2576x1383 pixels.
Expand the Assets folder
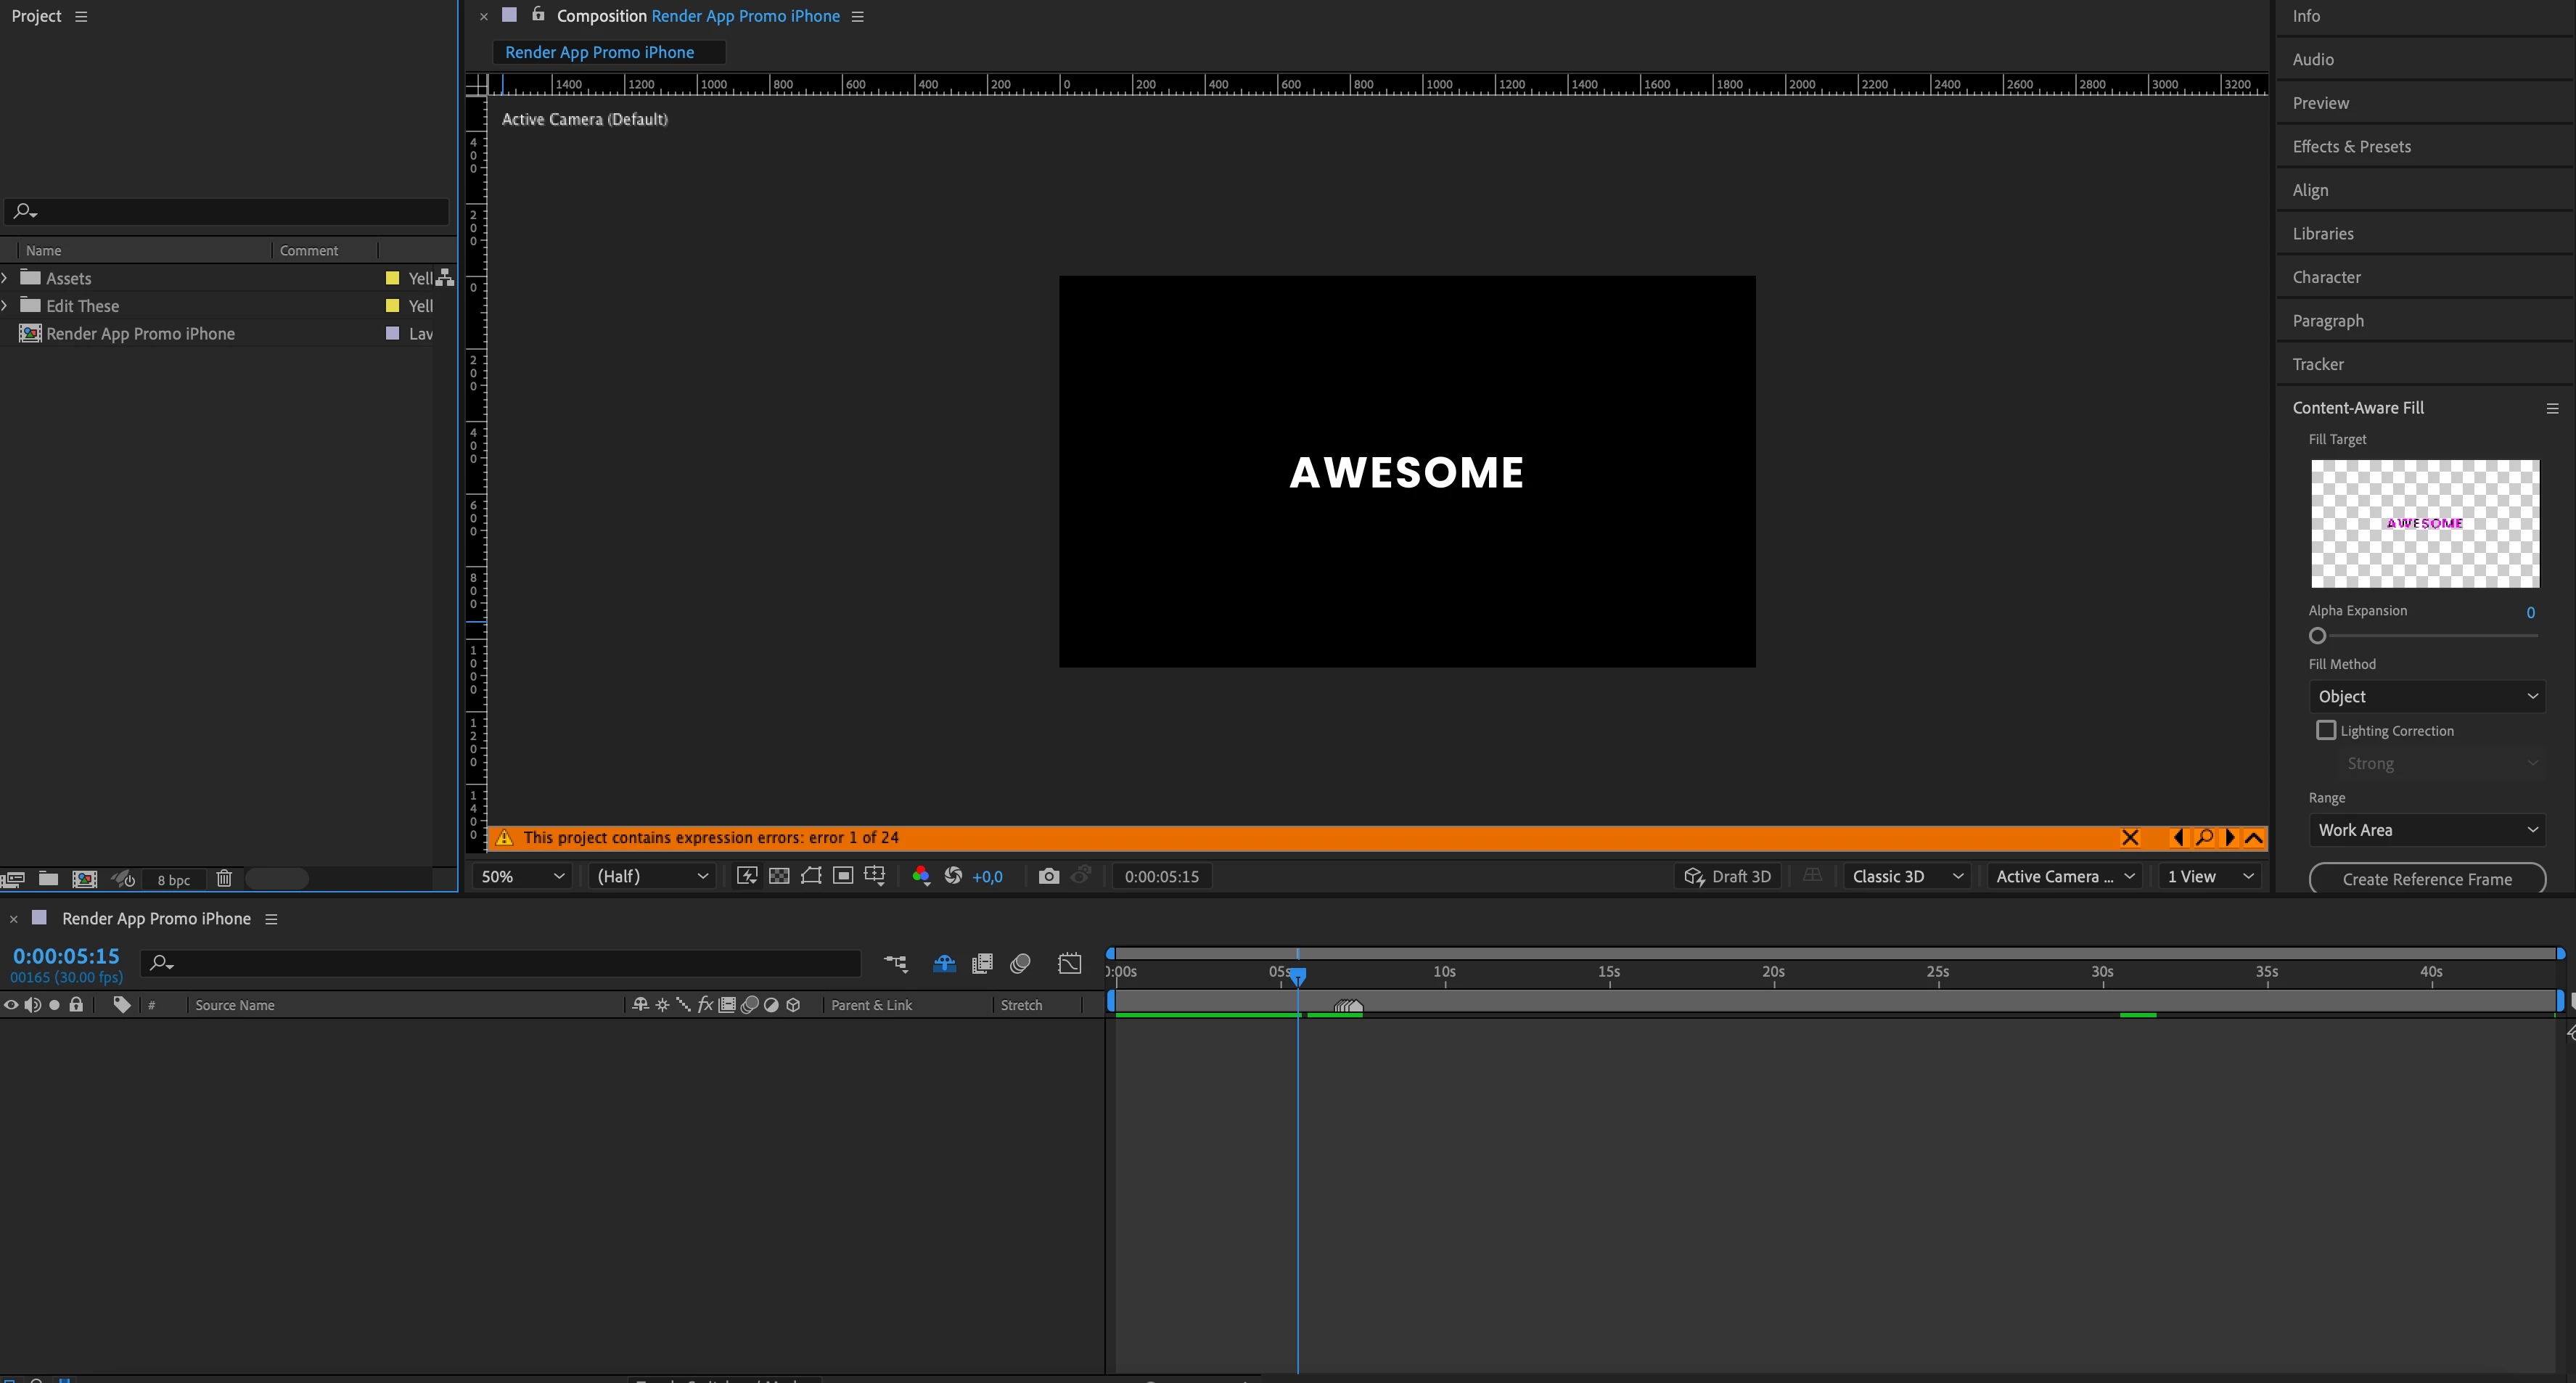(6, 278)
